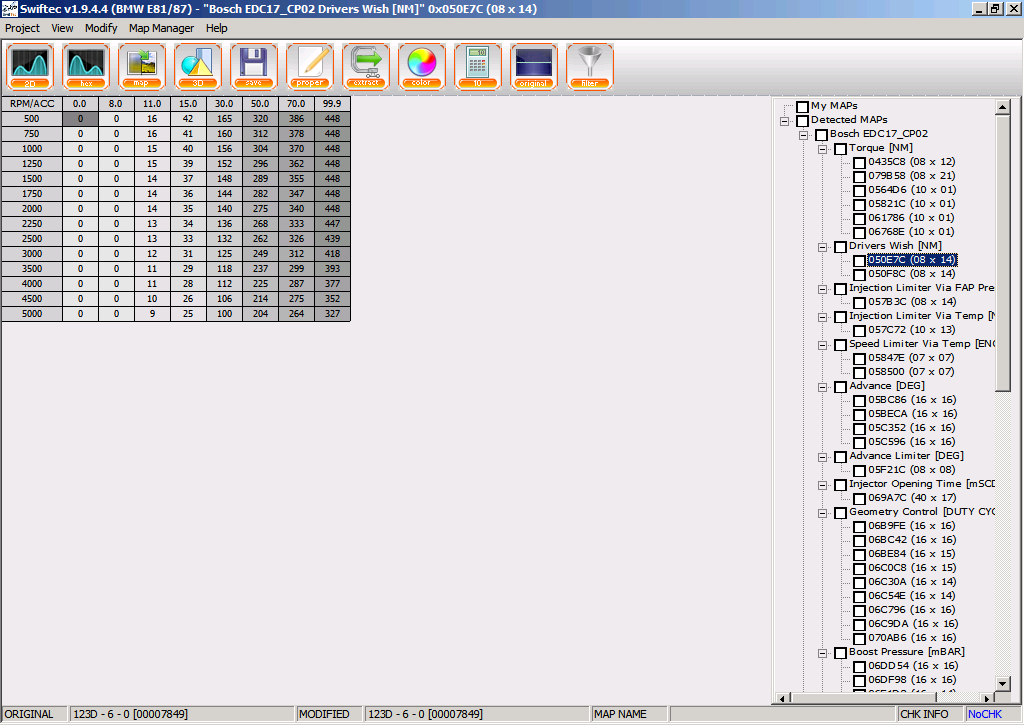Screen dimensions: 1024x725
Task: Switch to hex view icon
Action: [x=86, y=66]
